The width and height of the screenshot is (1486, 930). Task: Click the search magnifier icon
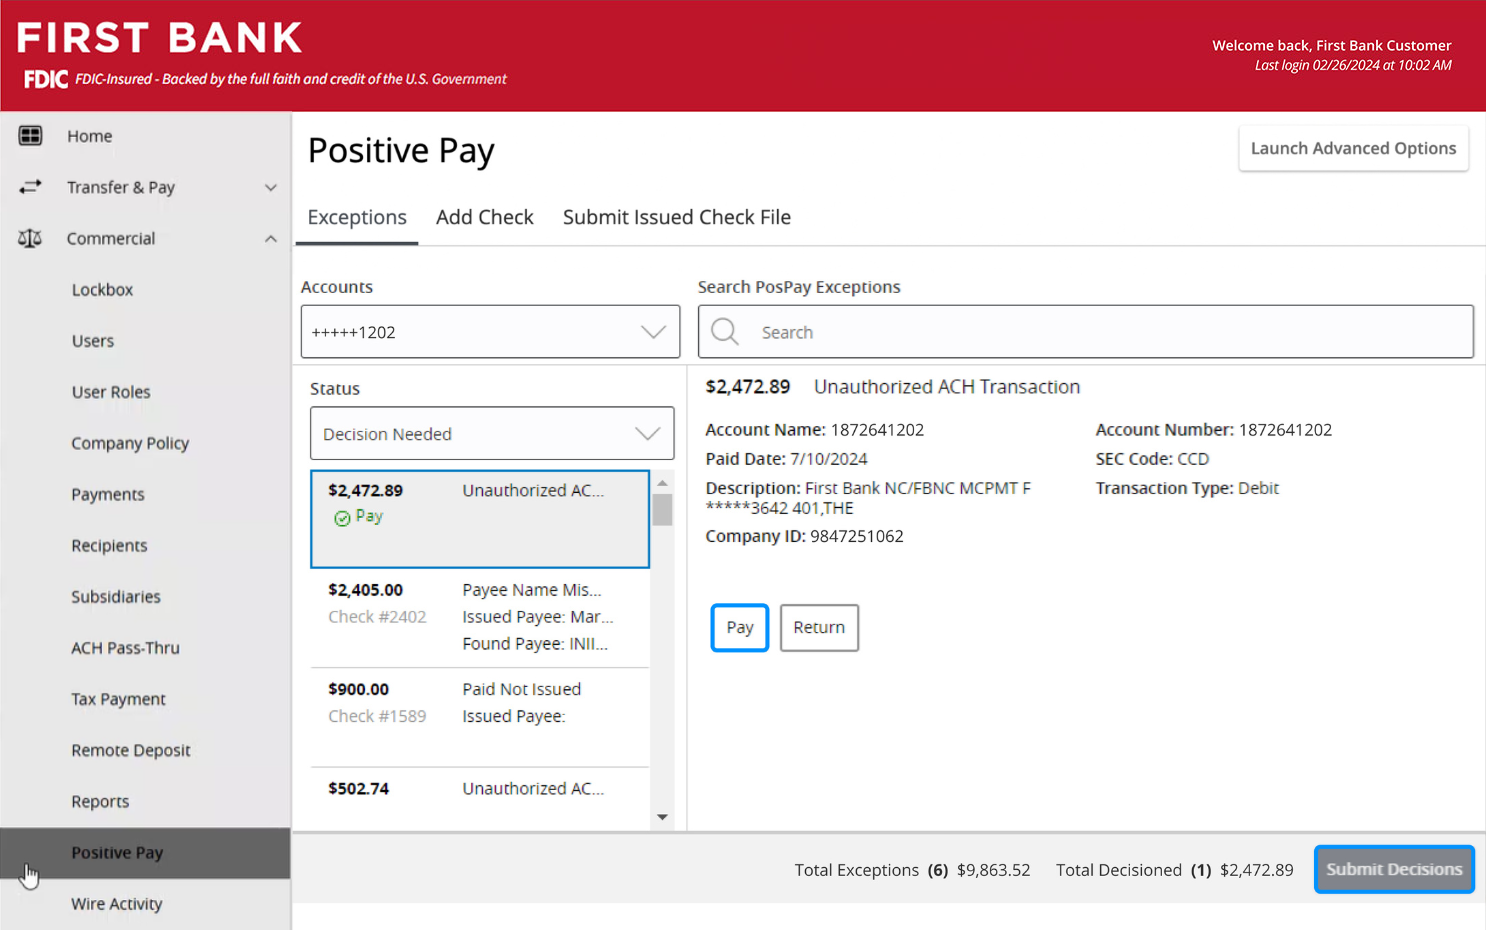pos(725,332)
